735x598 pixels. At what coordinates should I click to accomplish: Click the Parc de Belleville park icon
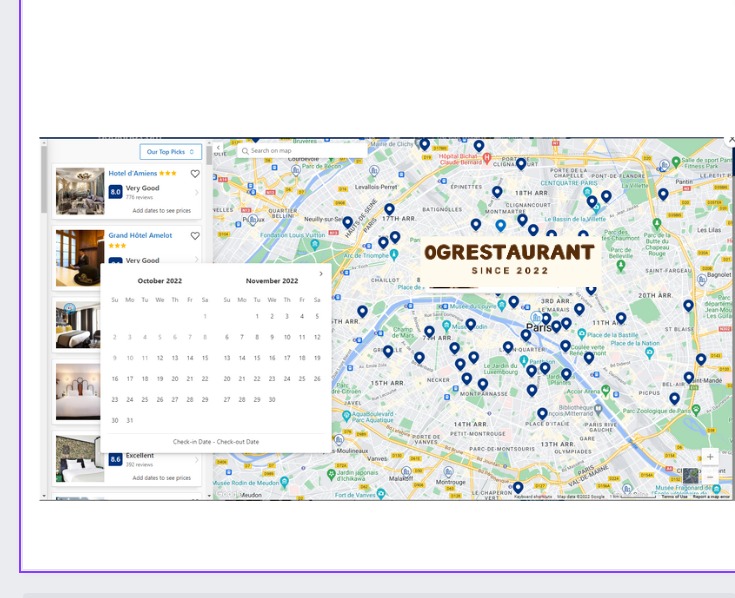621,265
